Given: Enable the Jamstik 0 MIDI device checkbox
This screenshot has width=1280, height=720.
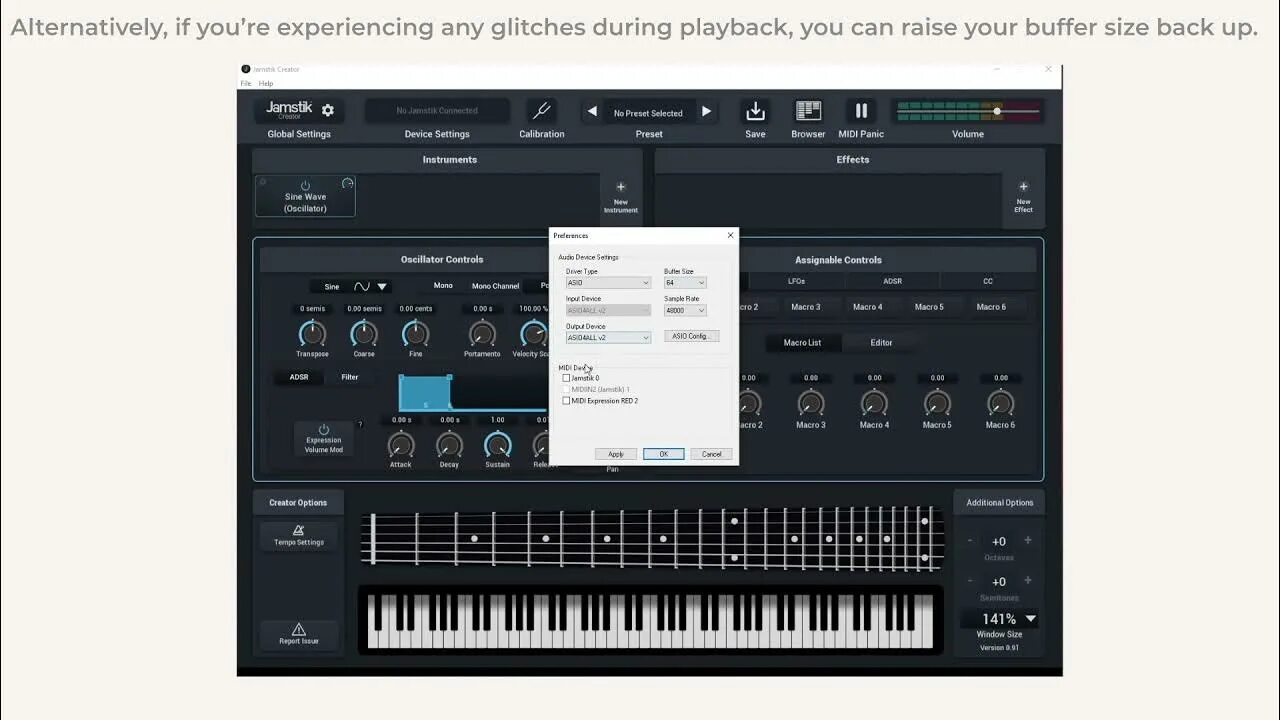Looking at the screenshot, I should [566, 378].
